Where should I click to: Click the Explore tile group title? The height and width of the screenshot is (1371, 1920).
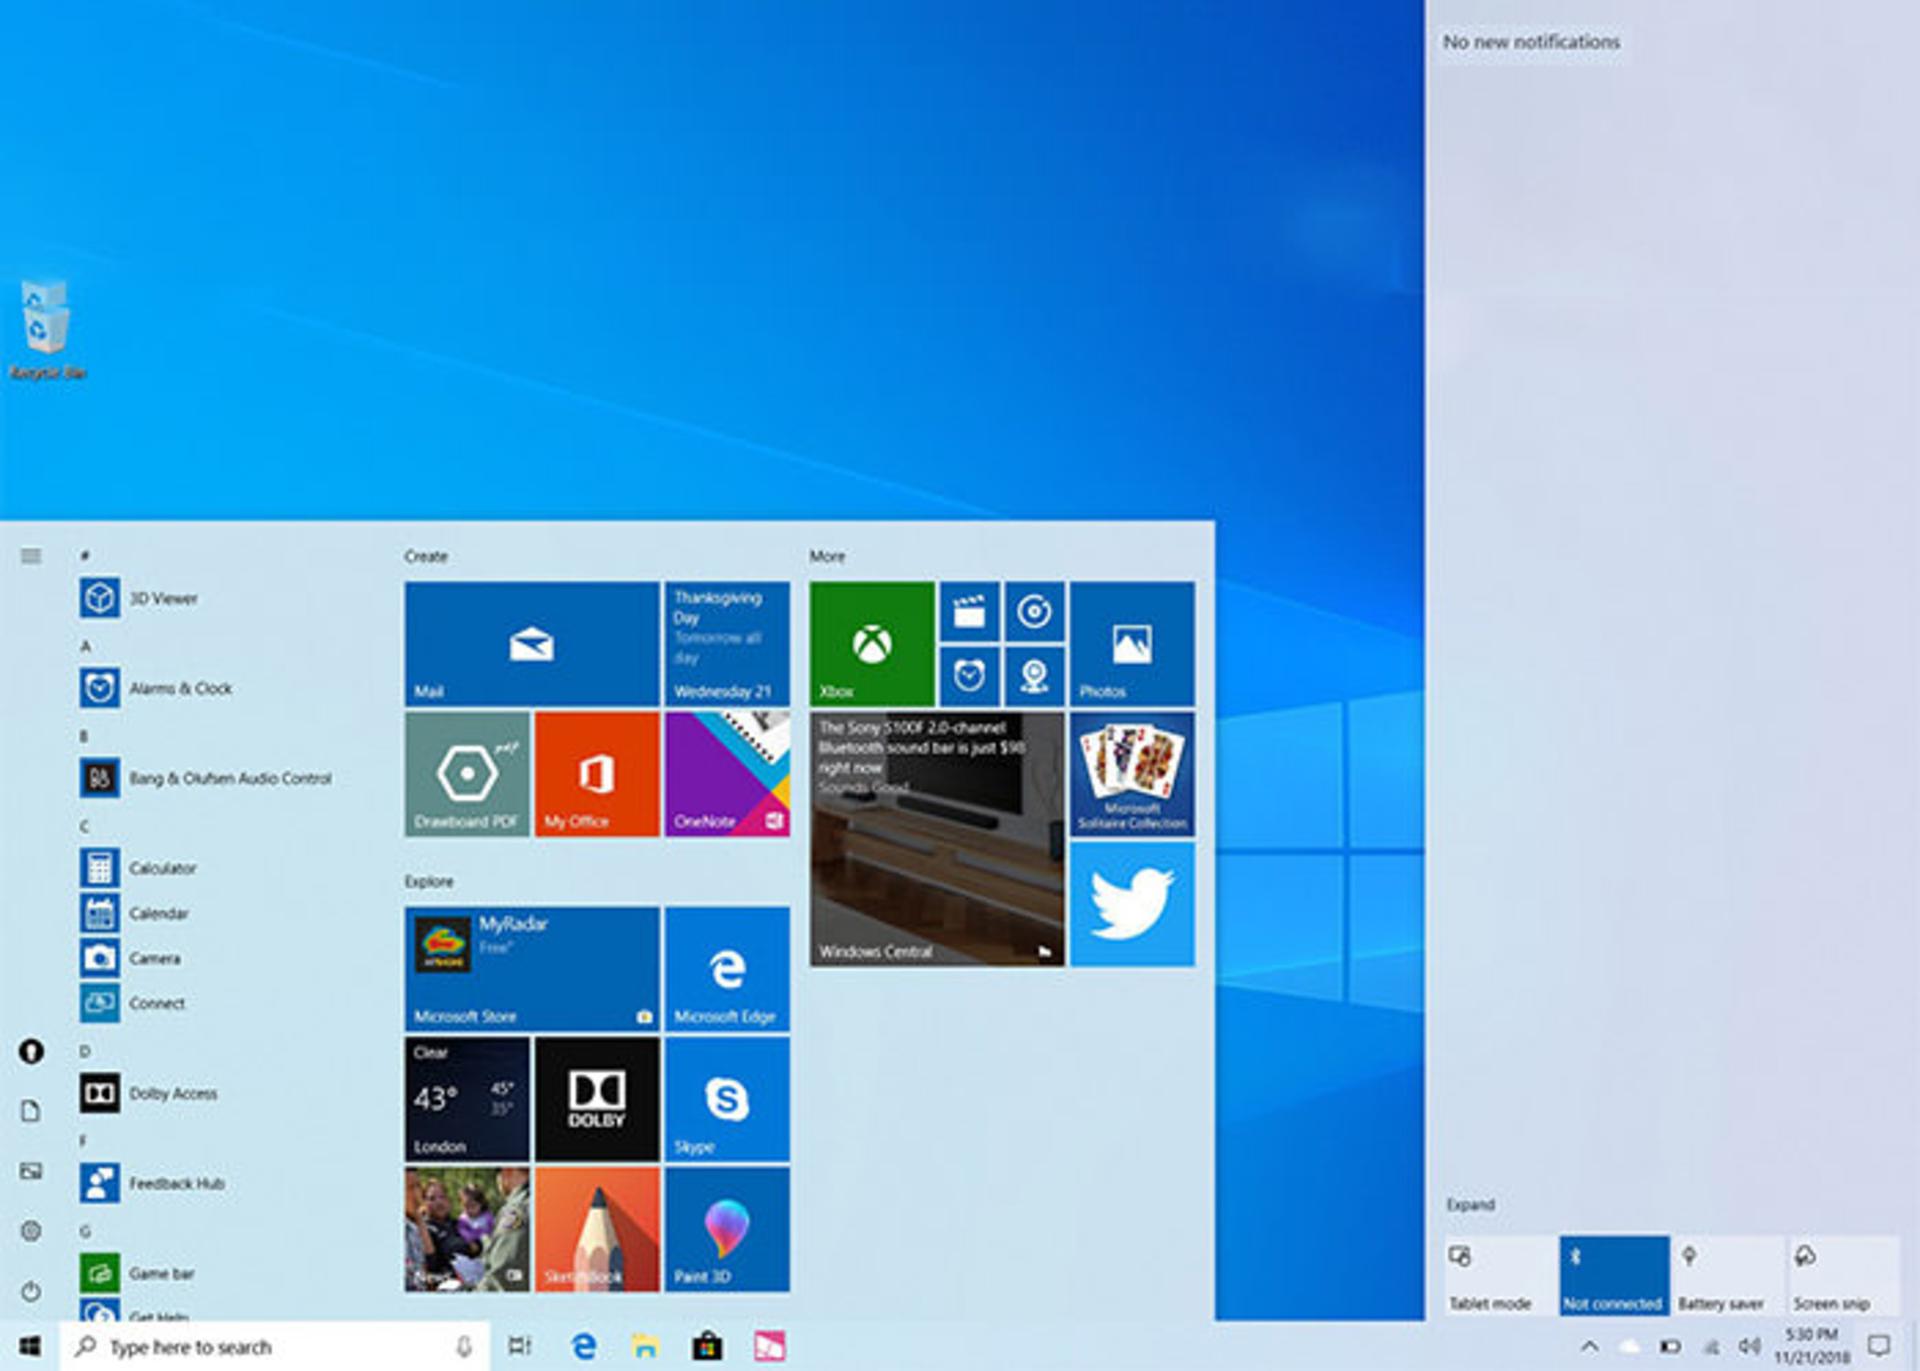(x=429, y=881)
